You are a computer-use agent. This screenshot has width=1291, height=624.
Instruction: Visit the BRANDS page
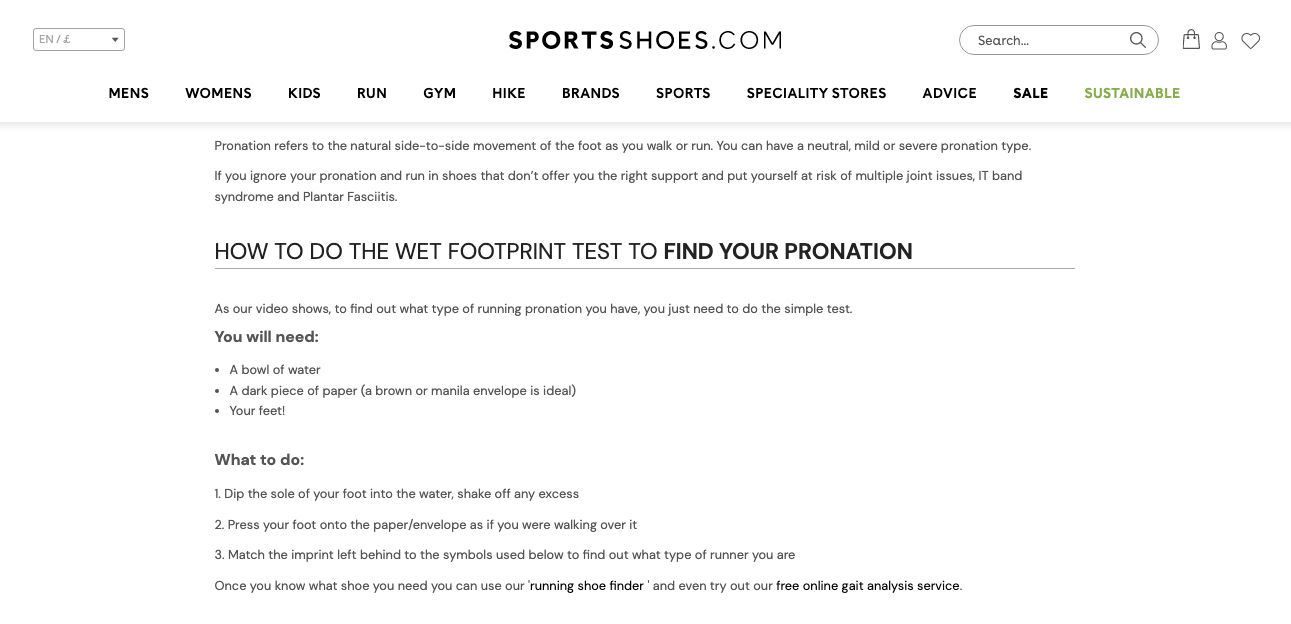(x=590, y=93)
